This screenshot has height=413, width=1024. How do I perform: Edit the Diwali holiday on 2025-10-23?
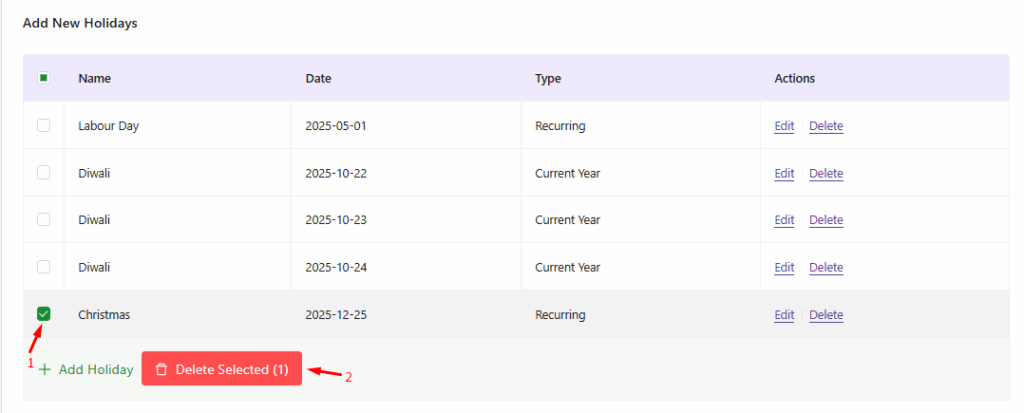point(784,220)
